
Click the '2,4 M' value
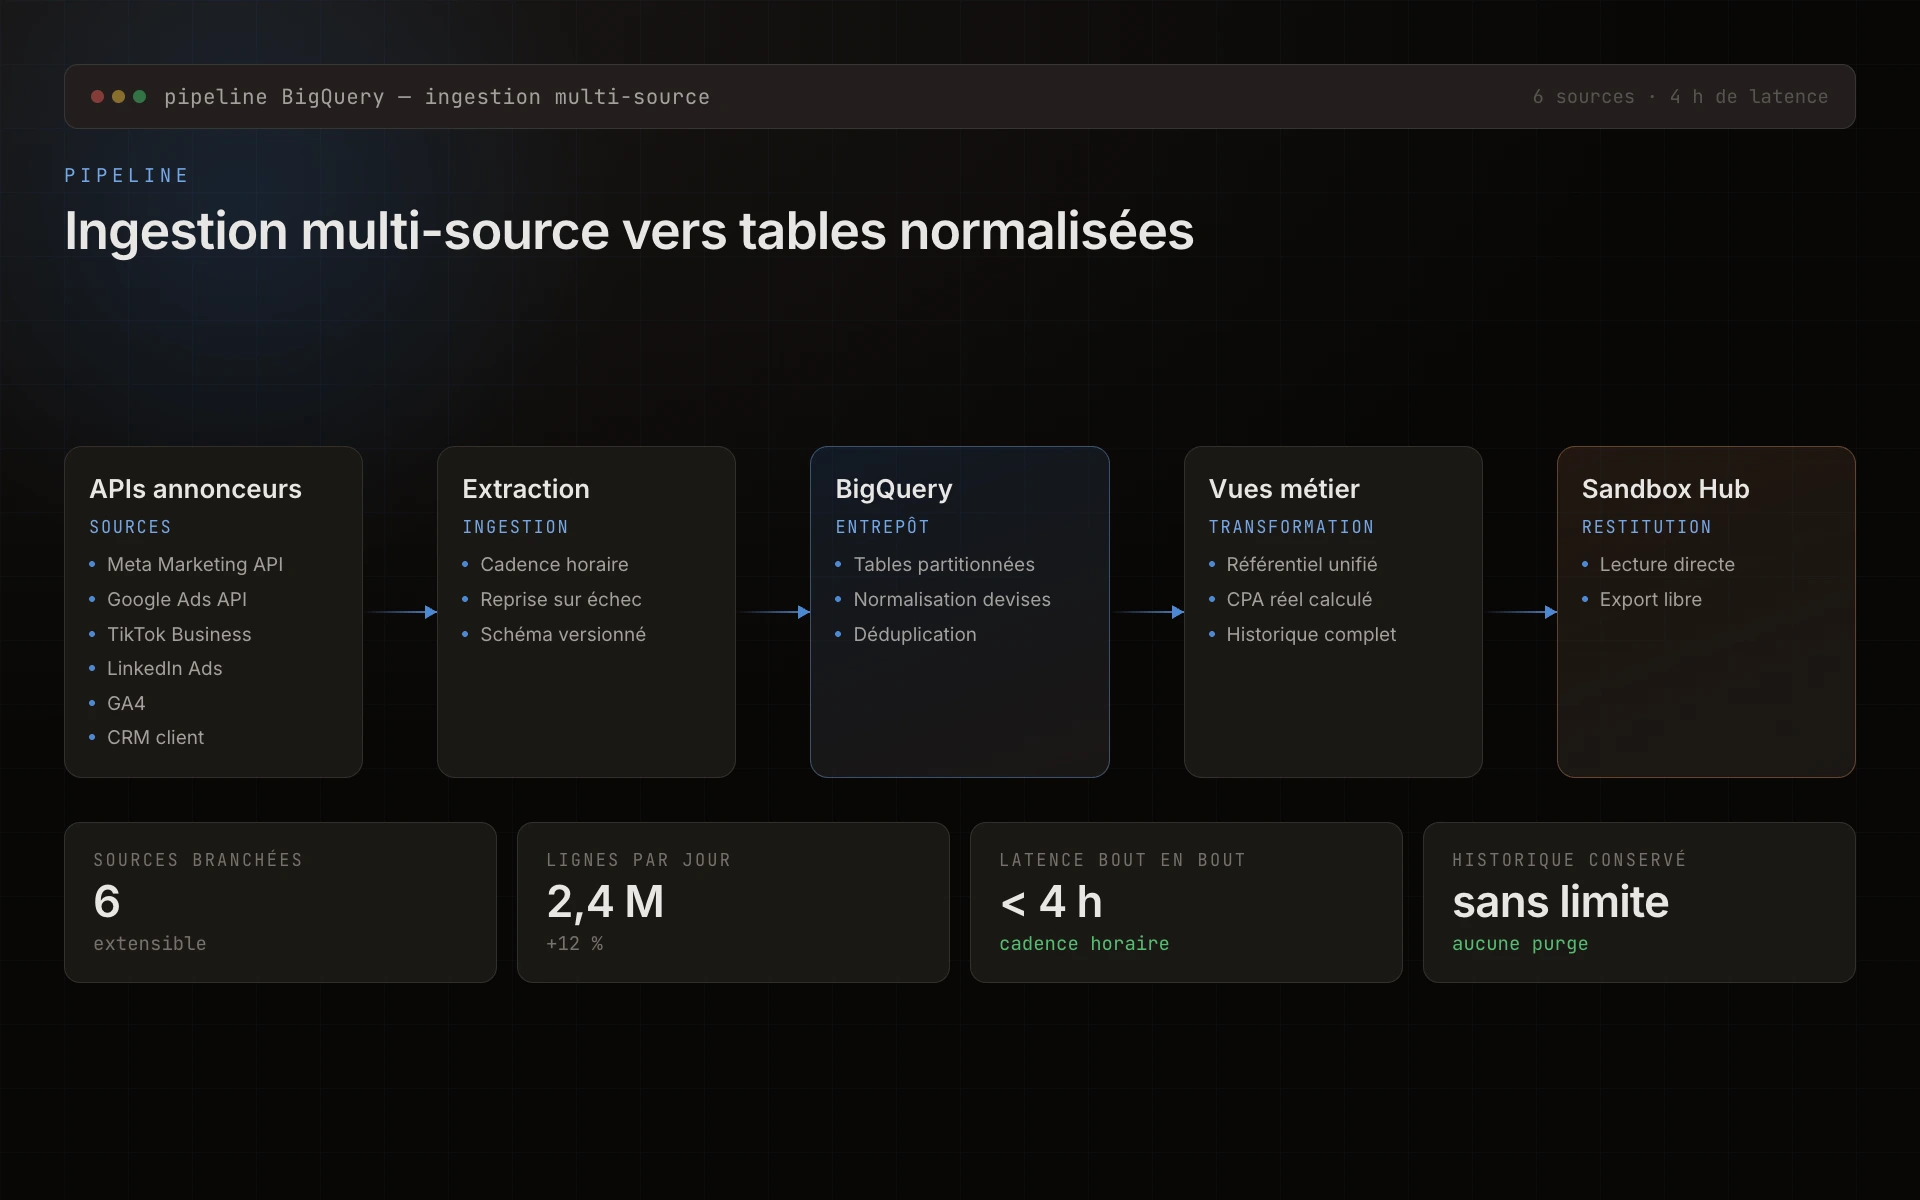(x=605, y=902)
